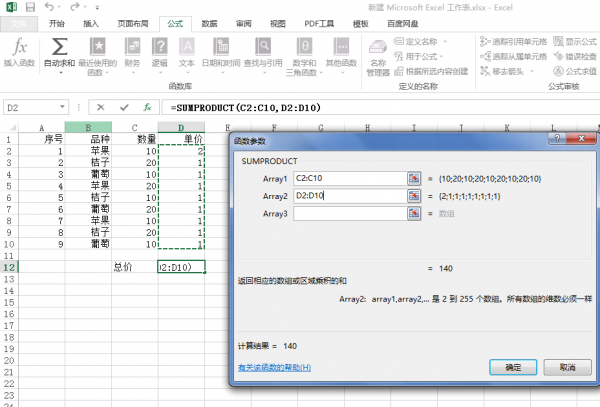Click Remove Arrows (移去箭头)
This screenshot has width=600, height=407.
click(x=502, y=71)
